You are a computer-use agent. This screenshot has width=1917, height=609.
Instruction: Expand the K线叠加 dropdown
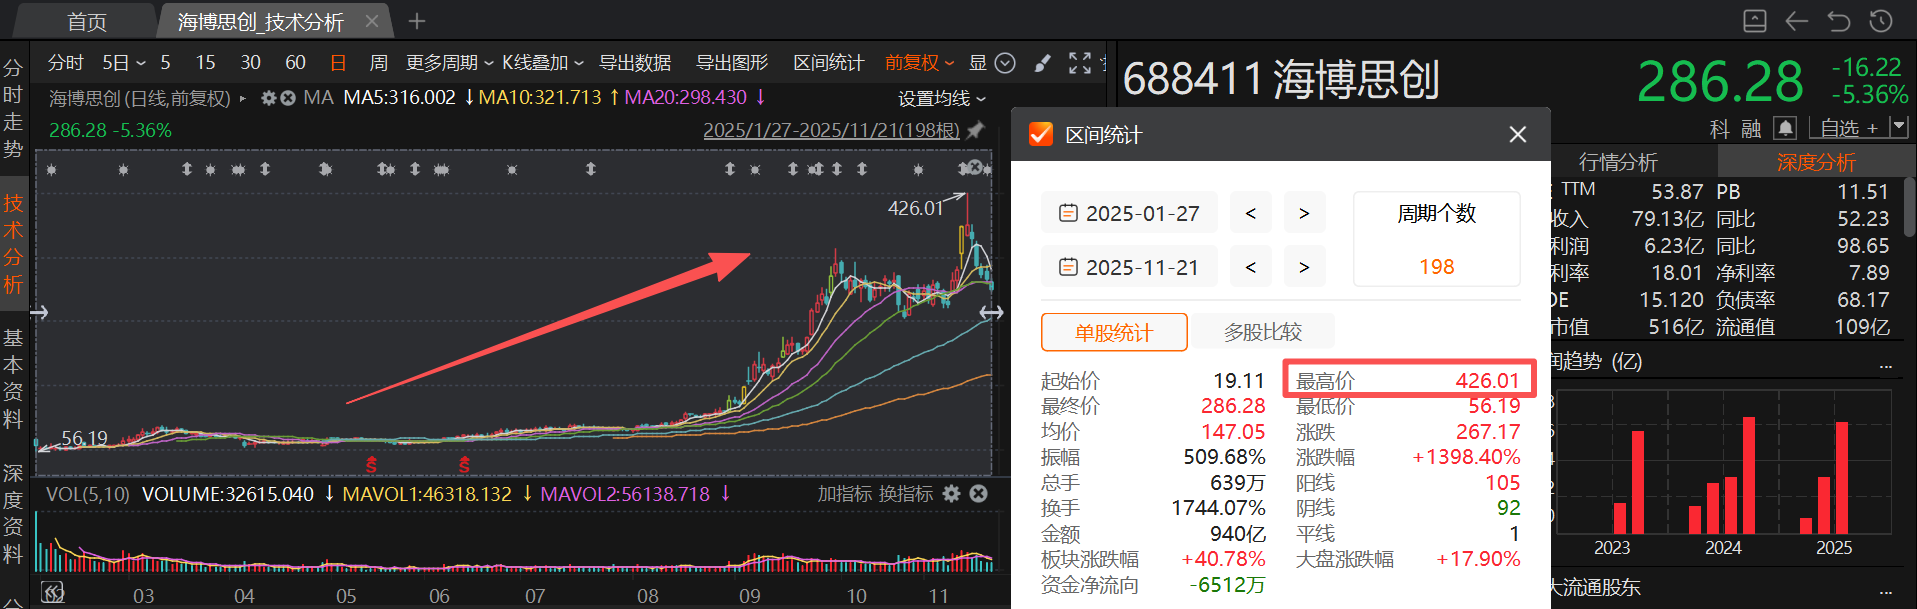542,63
